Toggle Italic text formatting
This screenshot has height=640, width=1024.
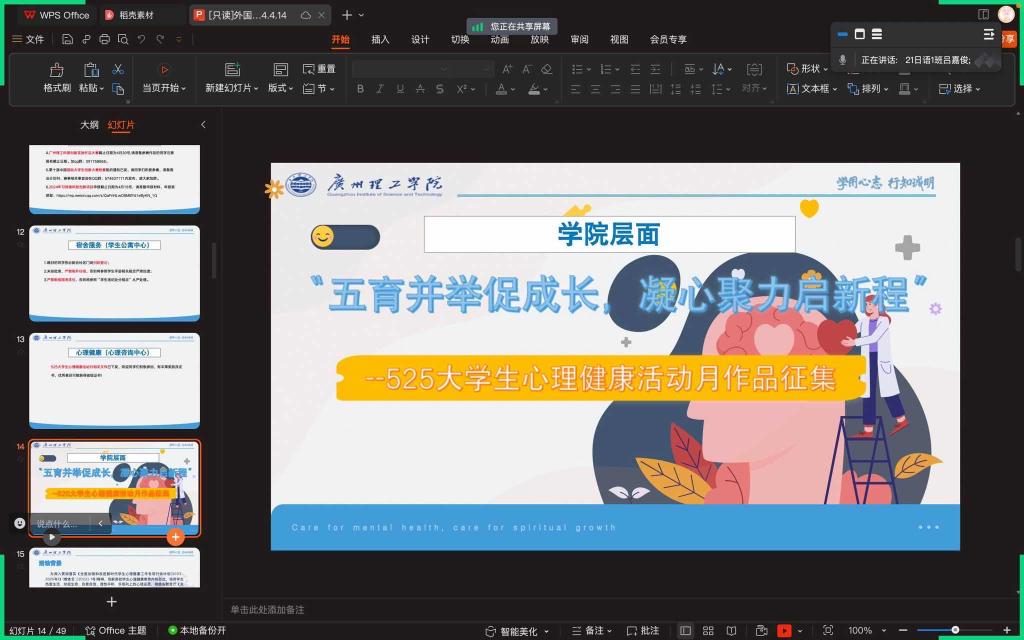379,89
